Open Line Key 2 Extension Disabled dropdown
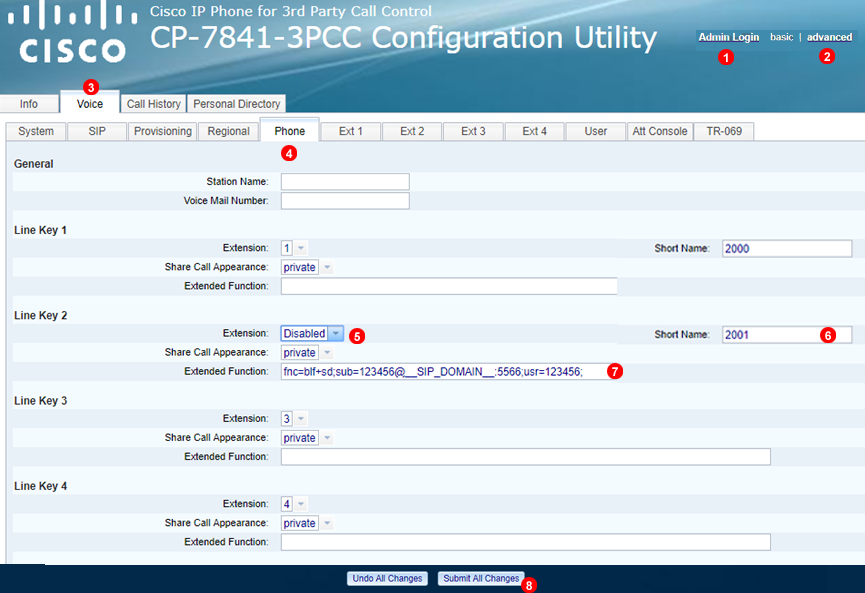The image size is (865, 593). (312, 333)
